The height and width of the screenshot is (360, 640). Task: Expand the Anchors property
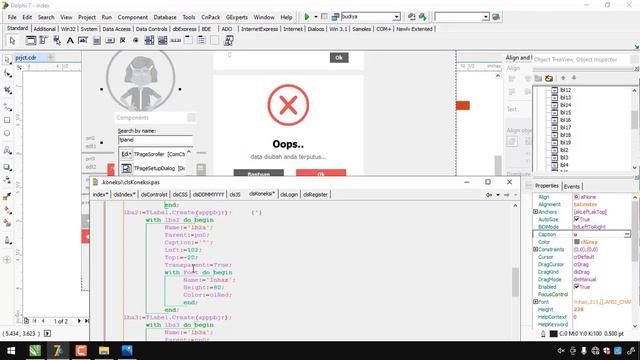(x=536, y=212)
